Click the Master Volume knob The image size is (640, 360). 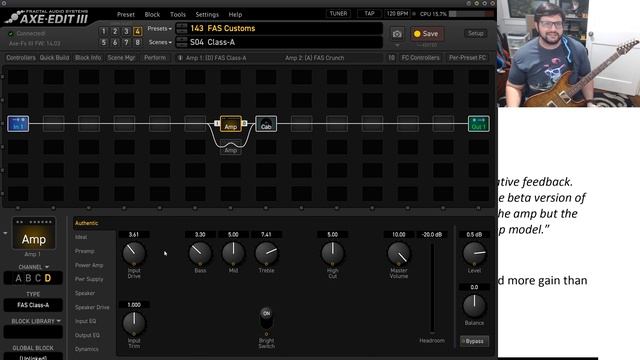tap(399, 253)
